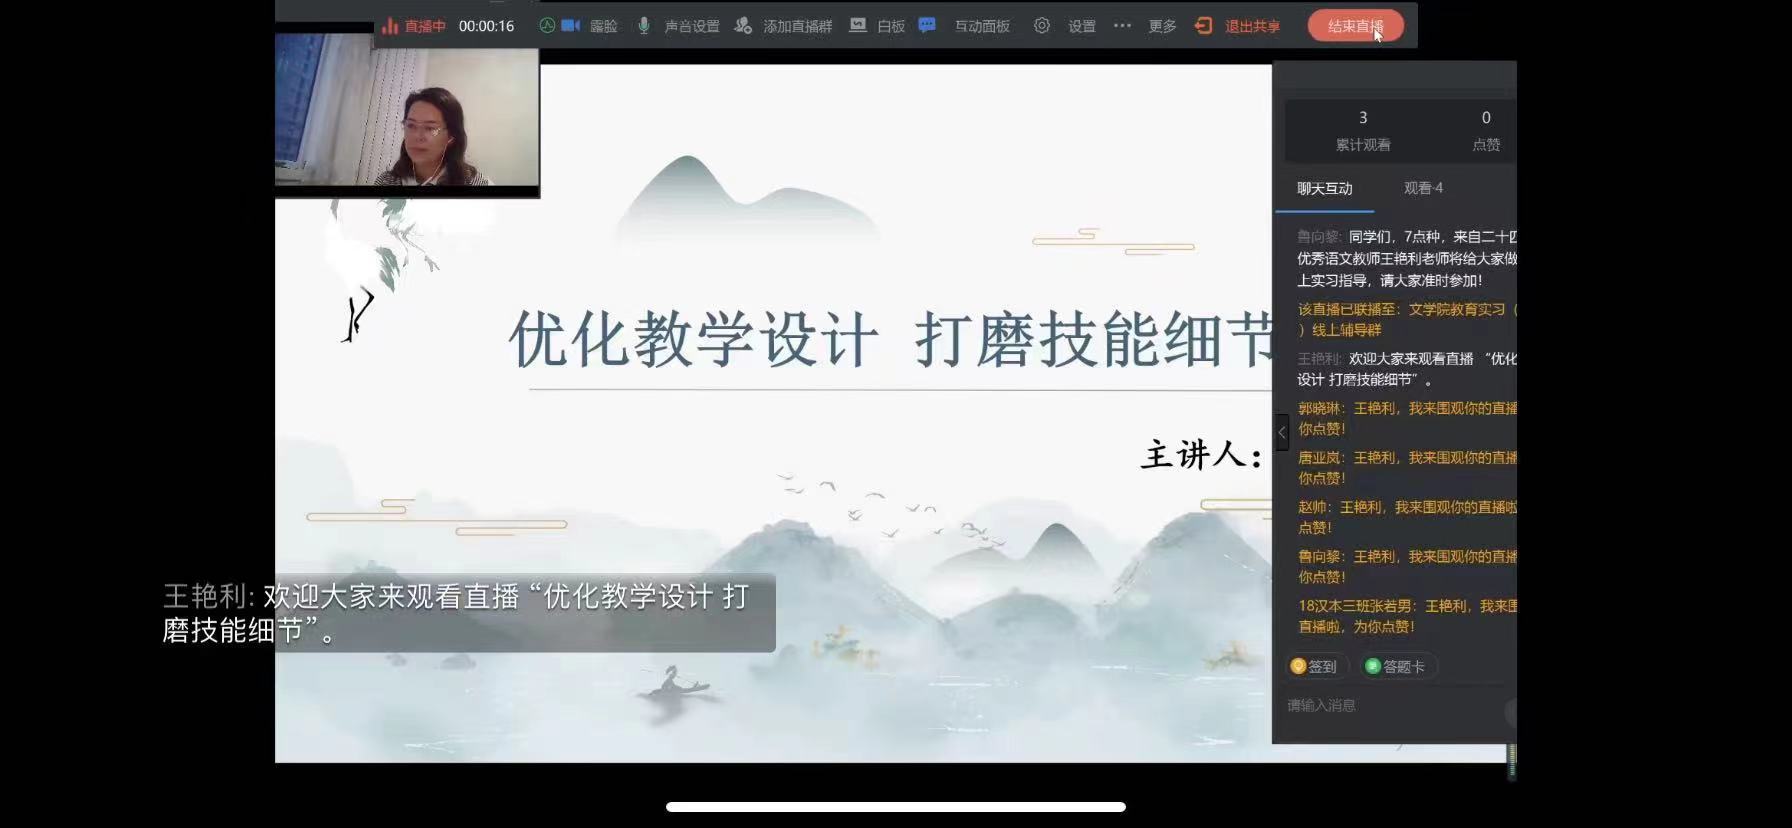This screenshot has width=1792, height=828.
Task: Click the green network status icon
Action: click(x=547, y=26)
